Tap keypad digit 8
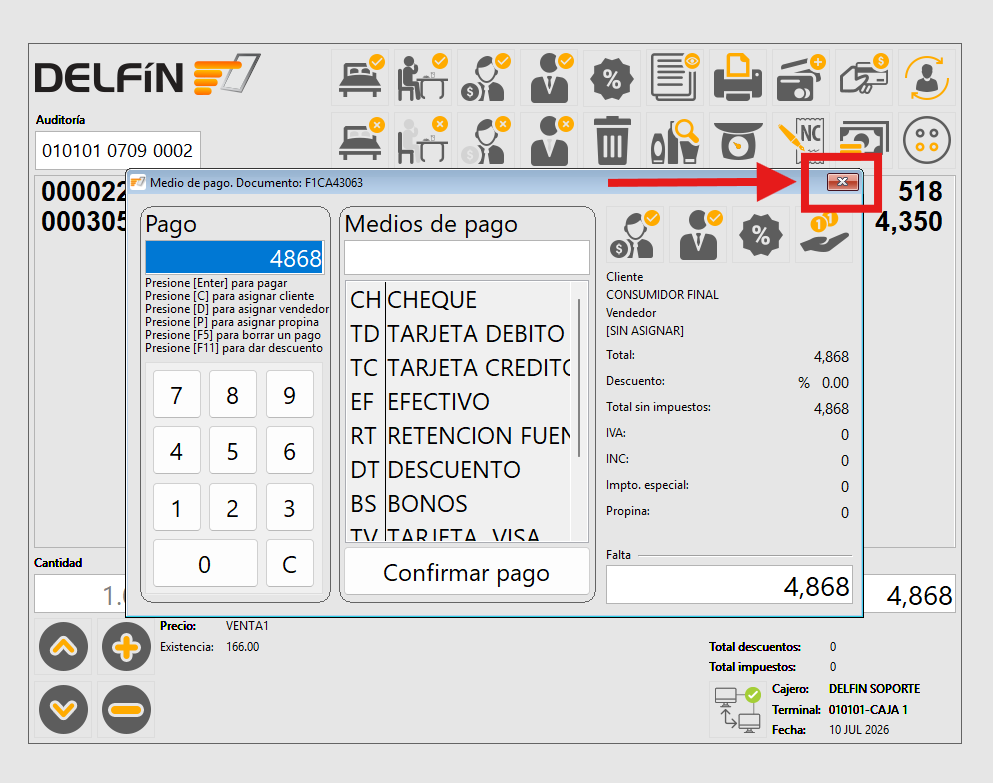The image size is (993, 783). (x=232, y=395)
